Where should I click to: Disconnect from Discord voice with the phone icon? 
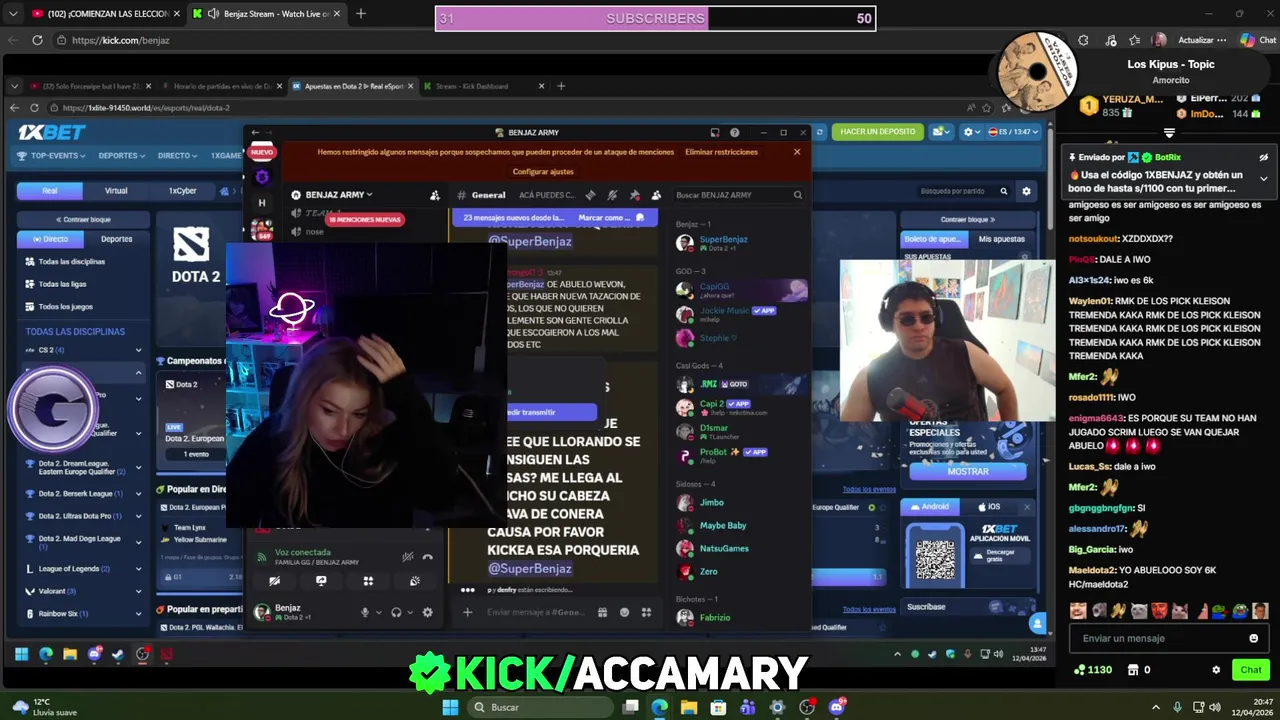coord(427,557)
